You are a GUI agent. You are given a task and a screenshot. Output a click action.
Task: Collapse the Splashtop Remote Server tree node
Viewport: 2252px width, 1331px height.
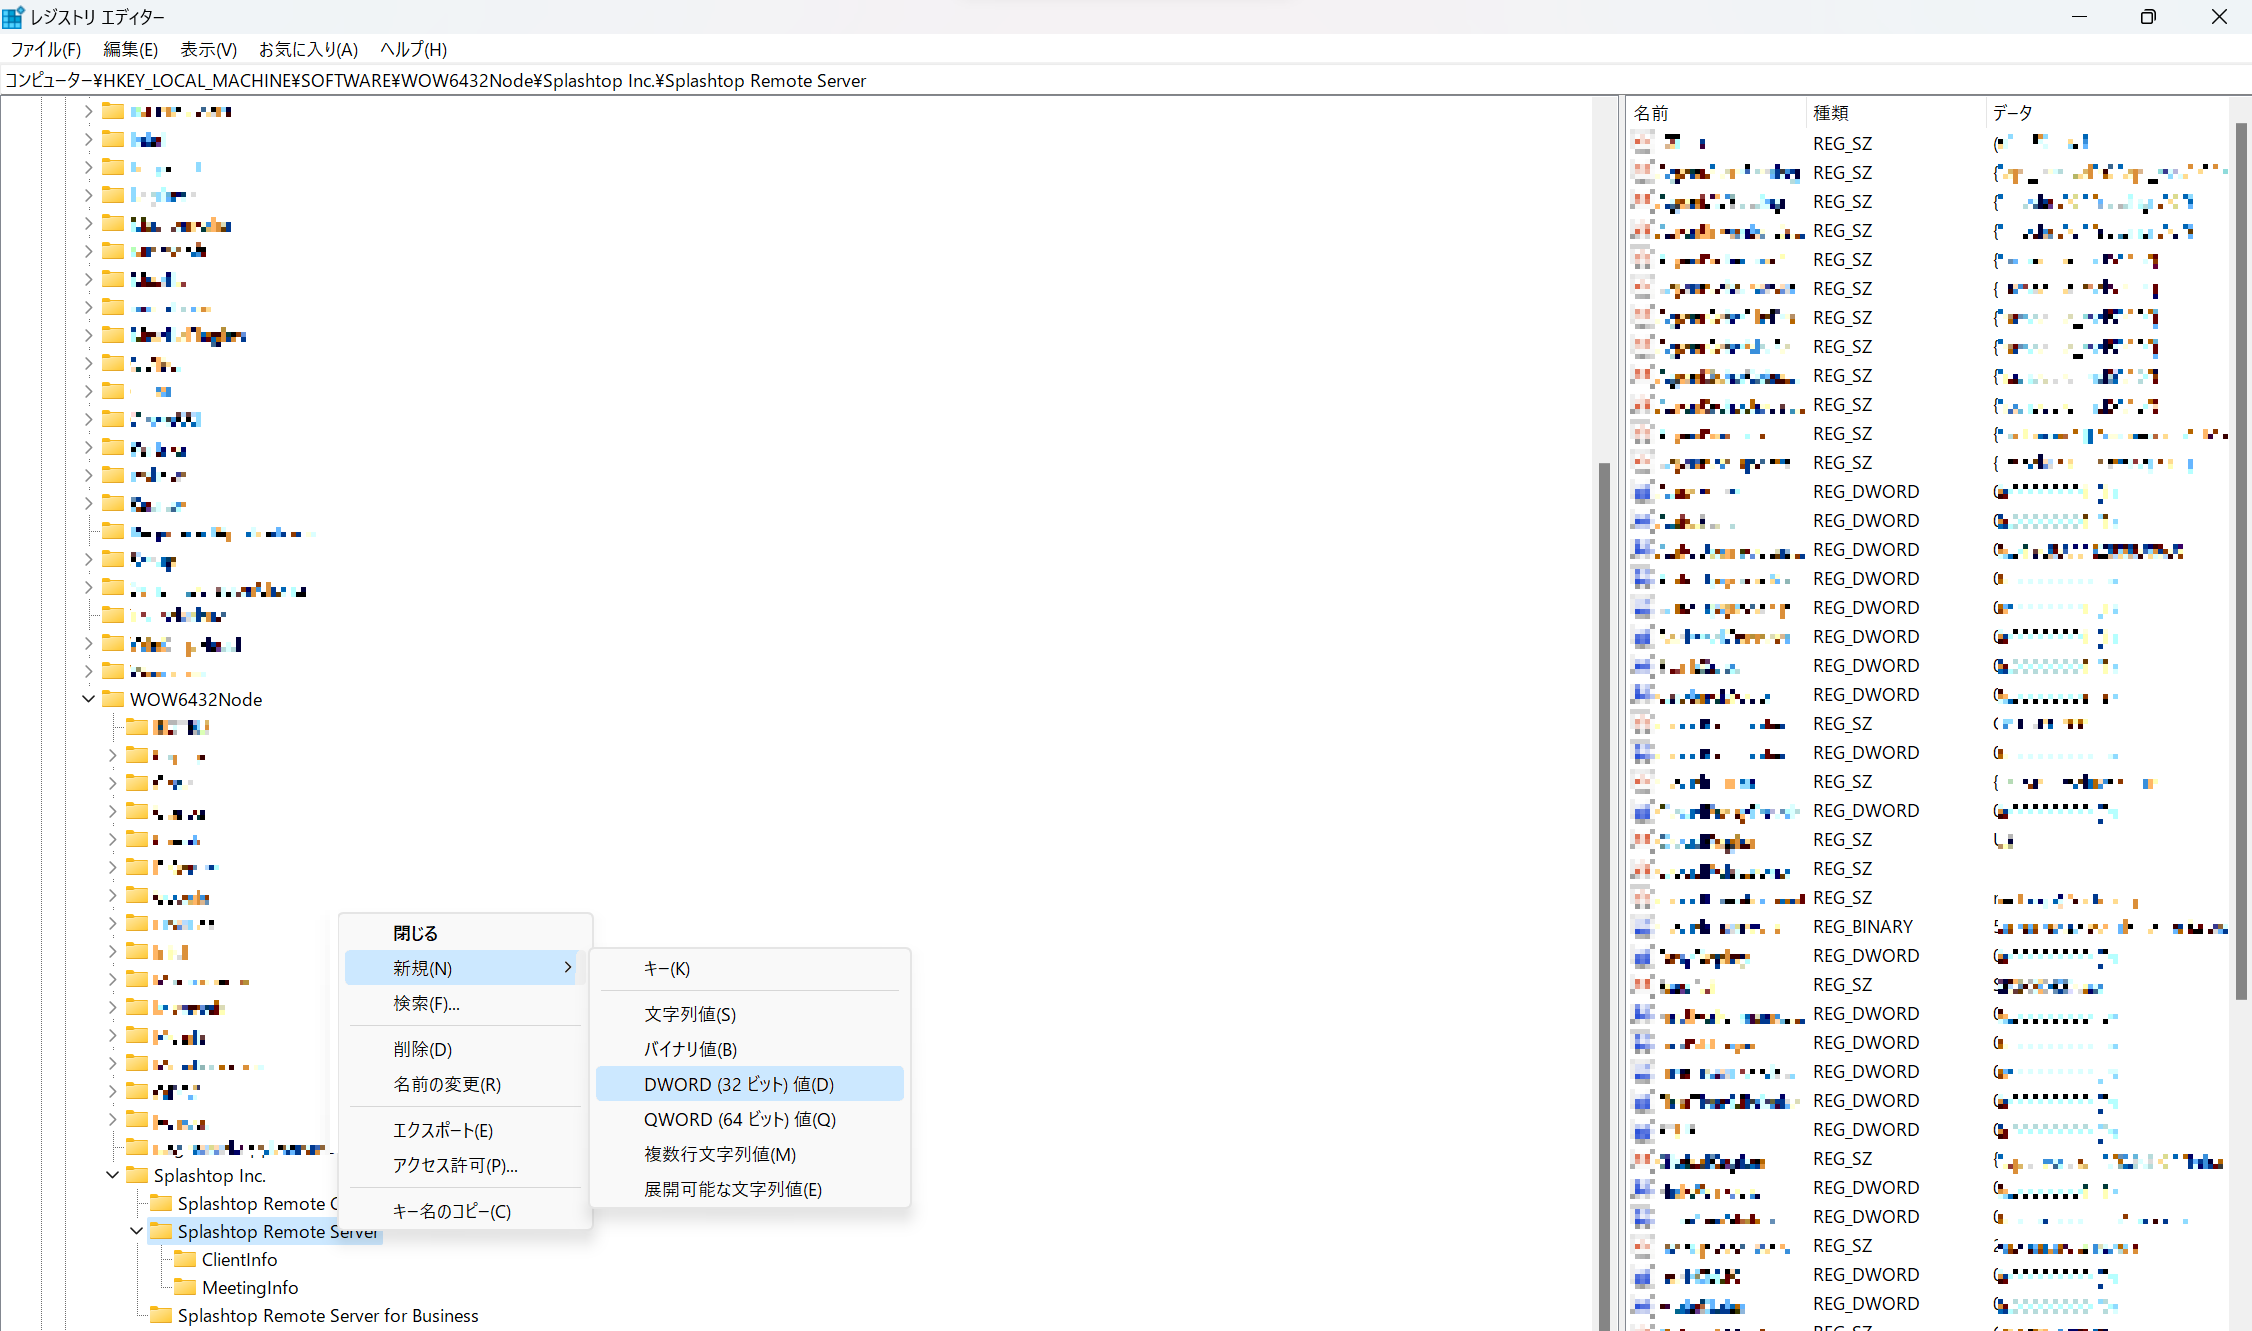(136, 1231)
